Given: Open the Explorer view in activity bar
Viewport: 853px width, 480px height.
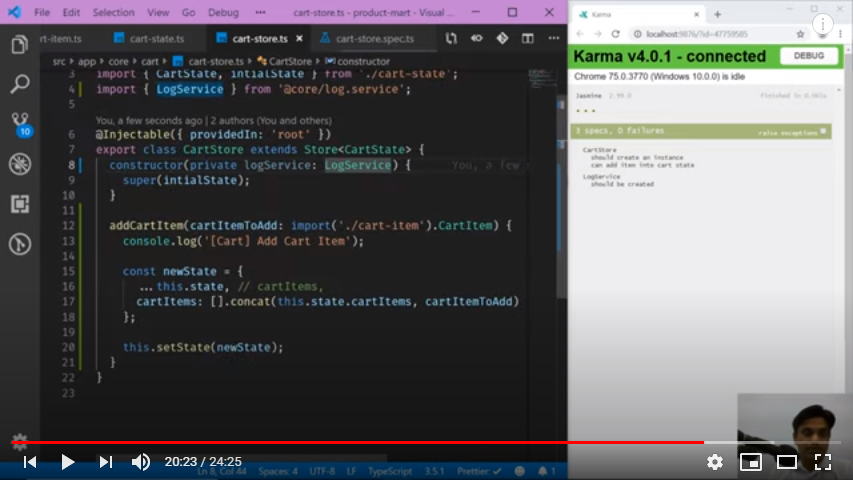Looking at the screenshot, I should [19, 45].
